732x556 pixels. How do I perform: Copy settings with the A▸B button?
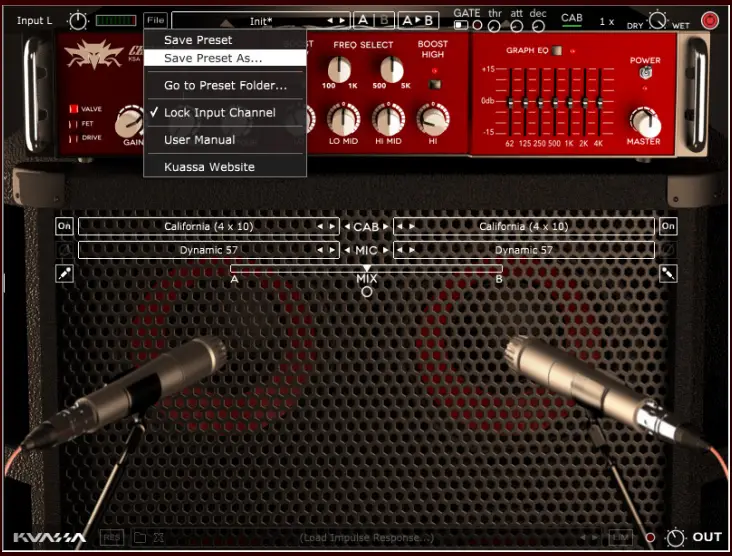(418, 20)
